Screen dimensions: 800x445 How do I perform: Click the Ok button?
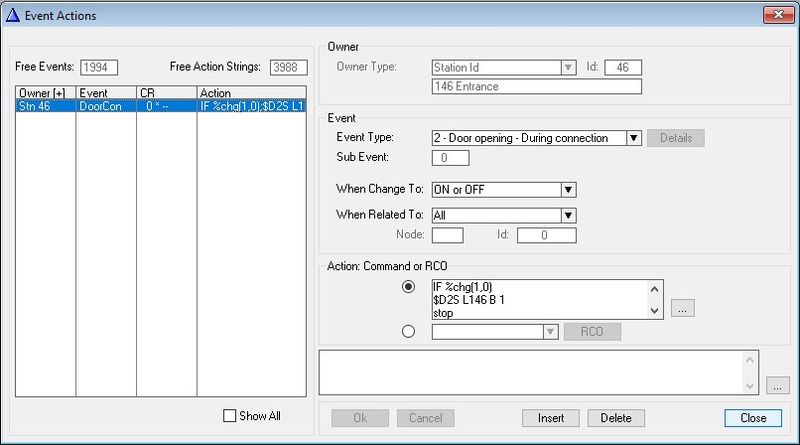coord(360,418)
